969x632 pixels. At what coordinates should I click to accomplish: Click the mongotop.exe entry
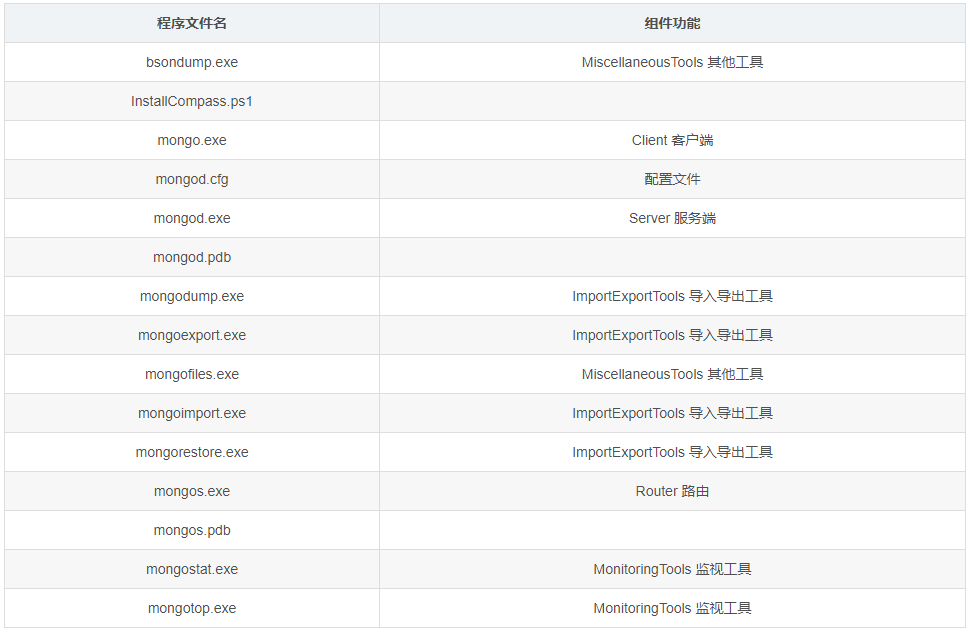pos(192,608)
